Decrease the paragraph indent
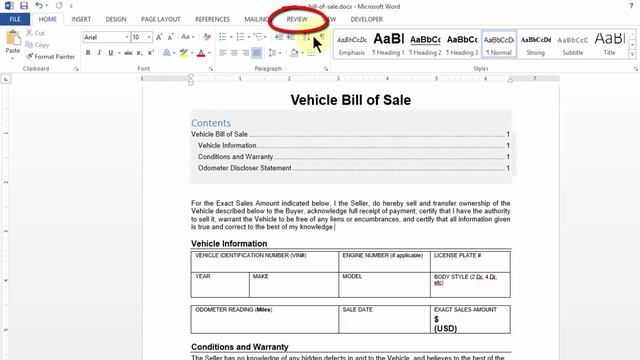Screen dimensions: 640x360 pyautogui.click(x=279, y=37)
